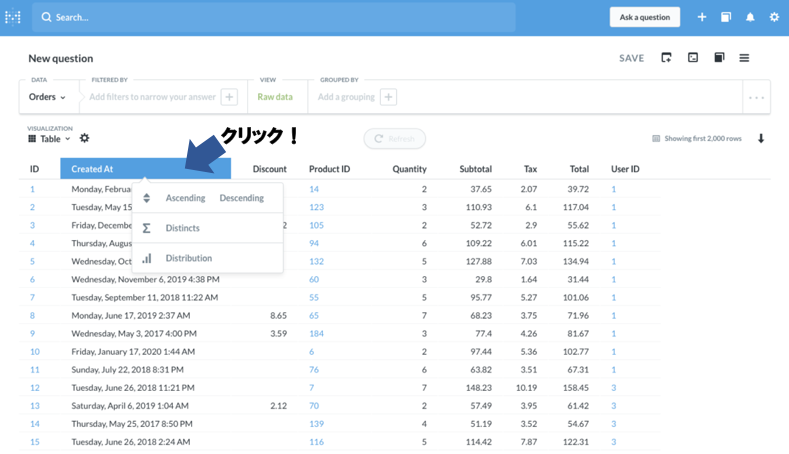Open order ID link 10
Image resolution: width=789 pixels, height=454 pixels.
[35, 352]
